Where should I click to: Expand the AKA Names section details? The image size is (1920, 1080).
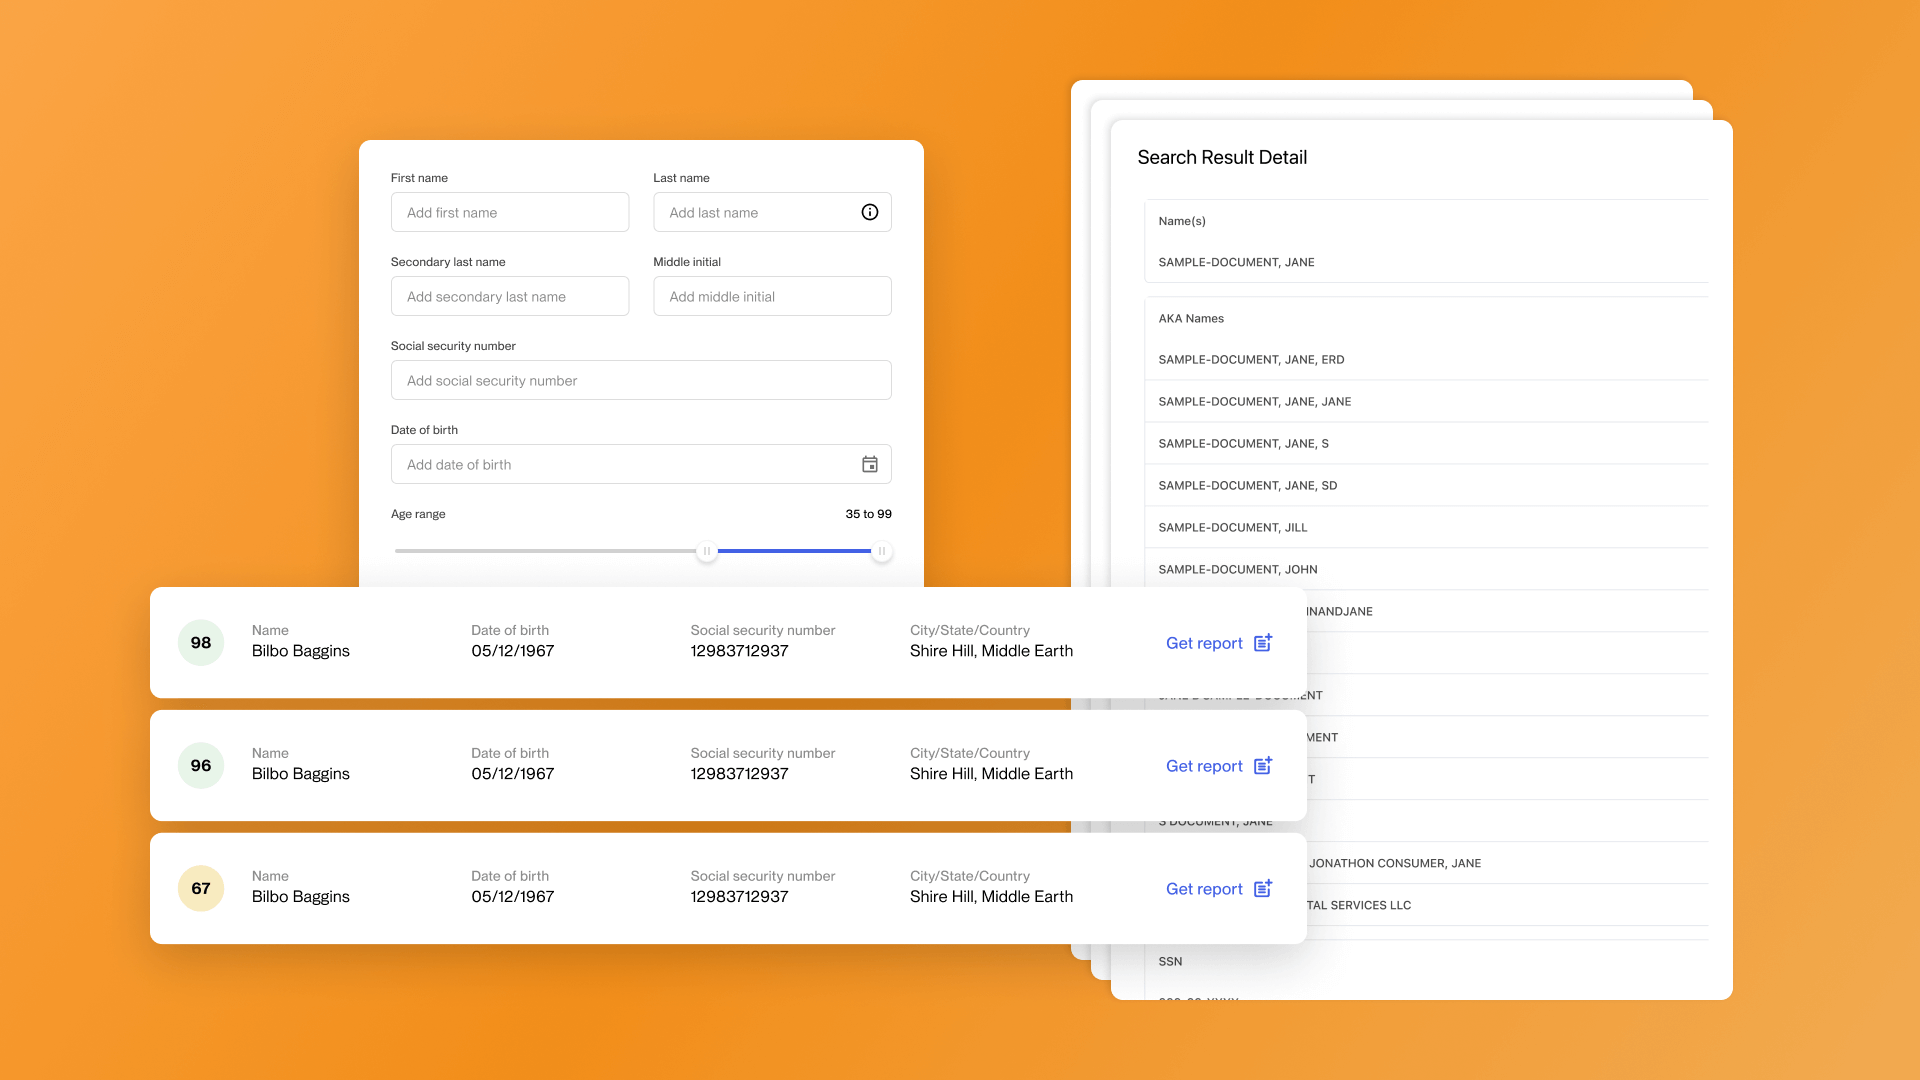pyautogui.click(x=1189, y=316)
